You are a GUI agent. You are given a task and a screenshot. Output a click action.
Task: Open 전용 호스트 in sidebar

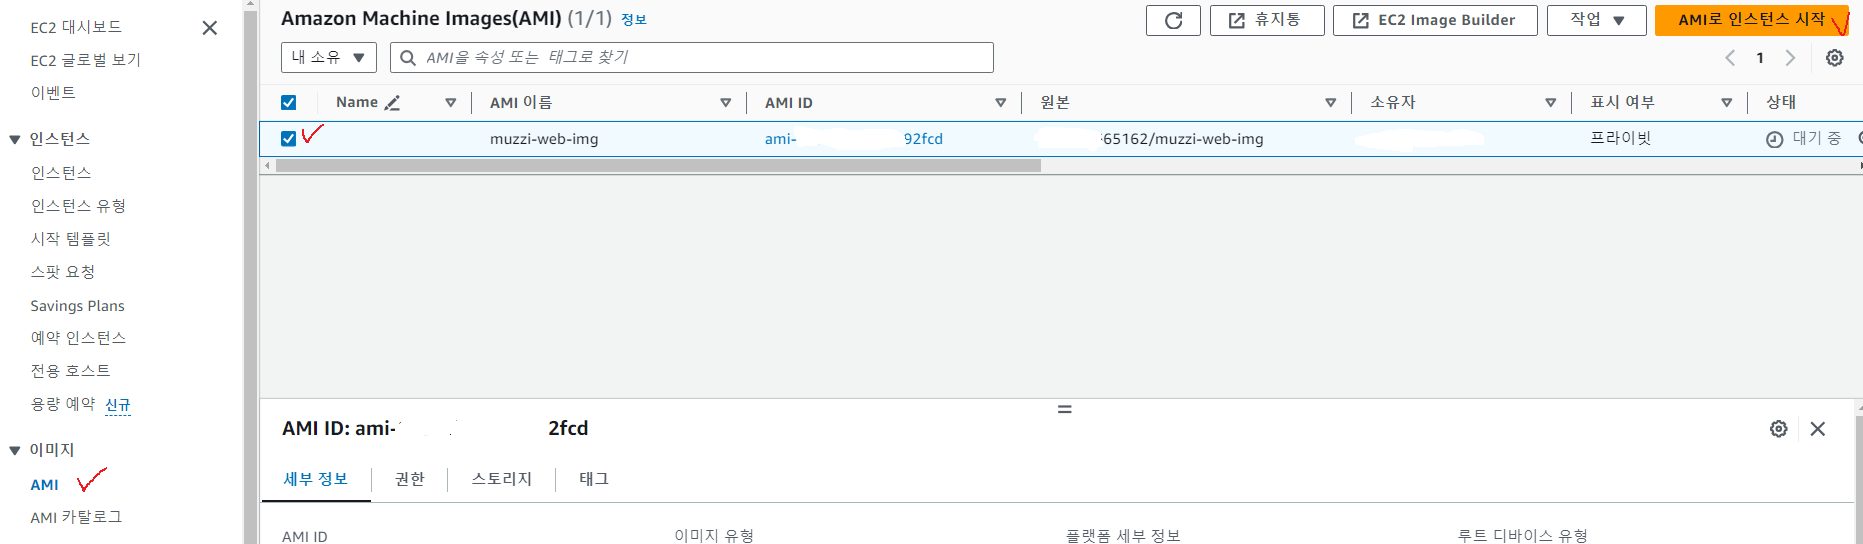pyautogui.click(x=70, y=370)
